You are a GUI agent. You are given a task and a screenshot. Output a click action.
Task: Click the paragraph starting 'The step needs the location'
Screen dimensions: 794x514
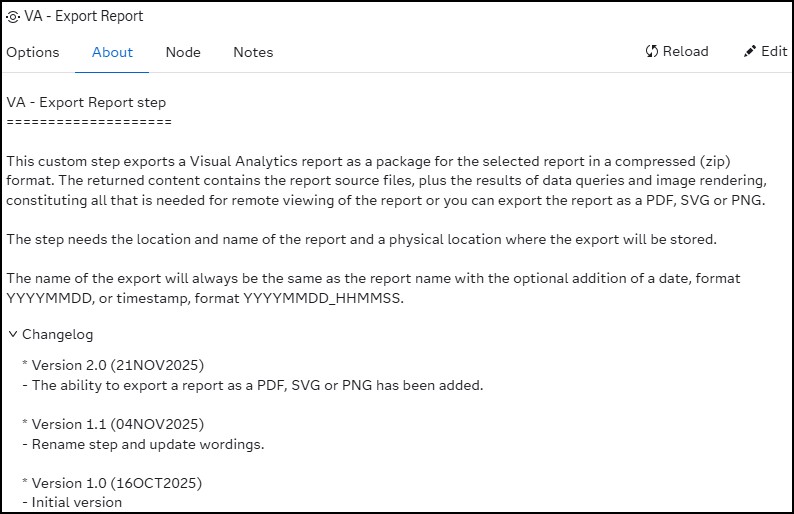[362, 239]
